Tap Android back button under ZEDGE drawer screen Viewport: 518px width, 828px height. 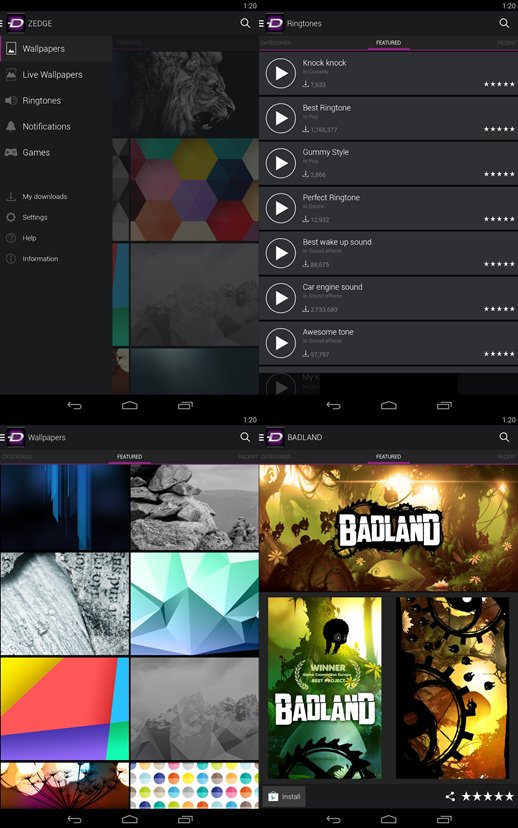[x=74, y=406]
